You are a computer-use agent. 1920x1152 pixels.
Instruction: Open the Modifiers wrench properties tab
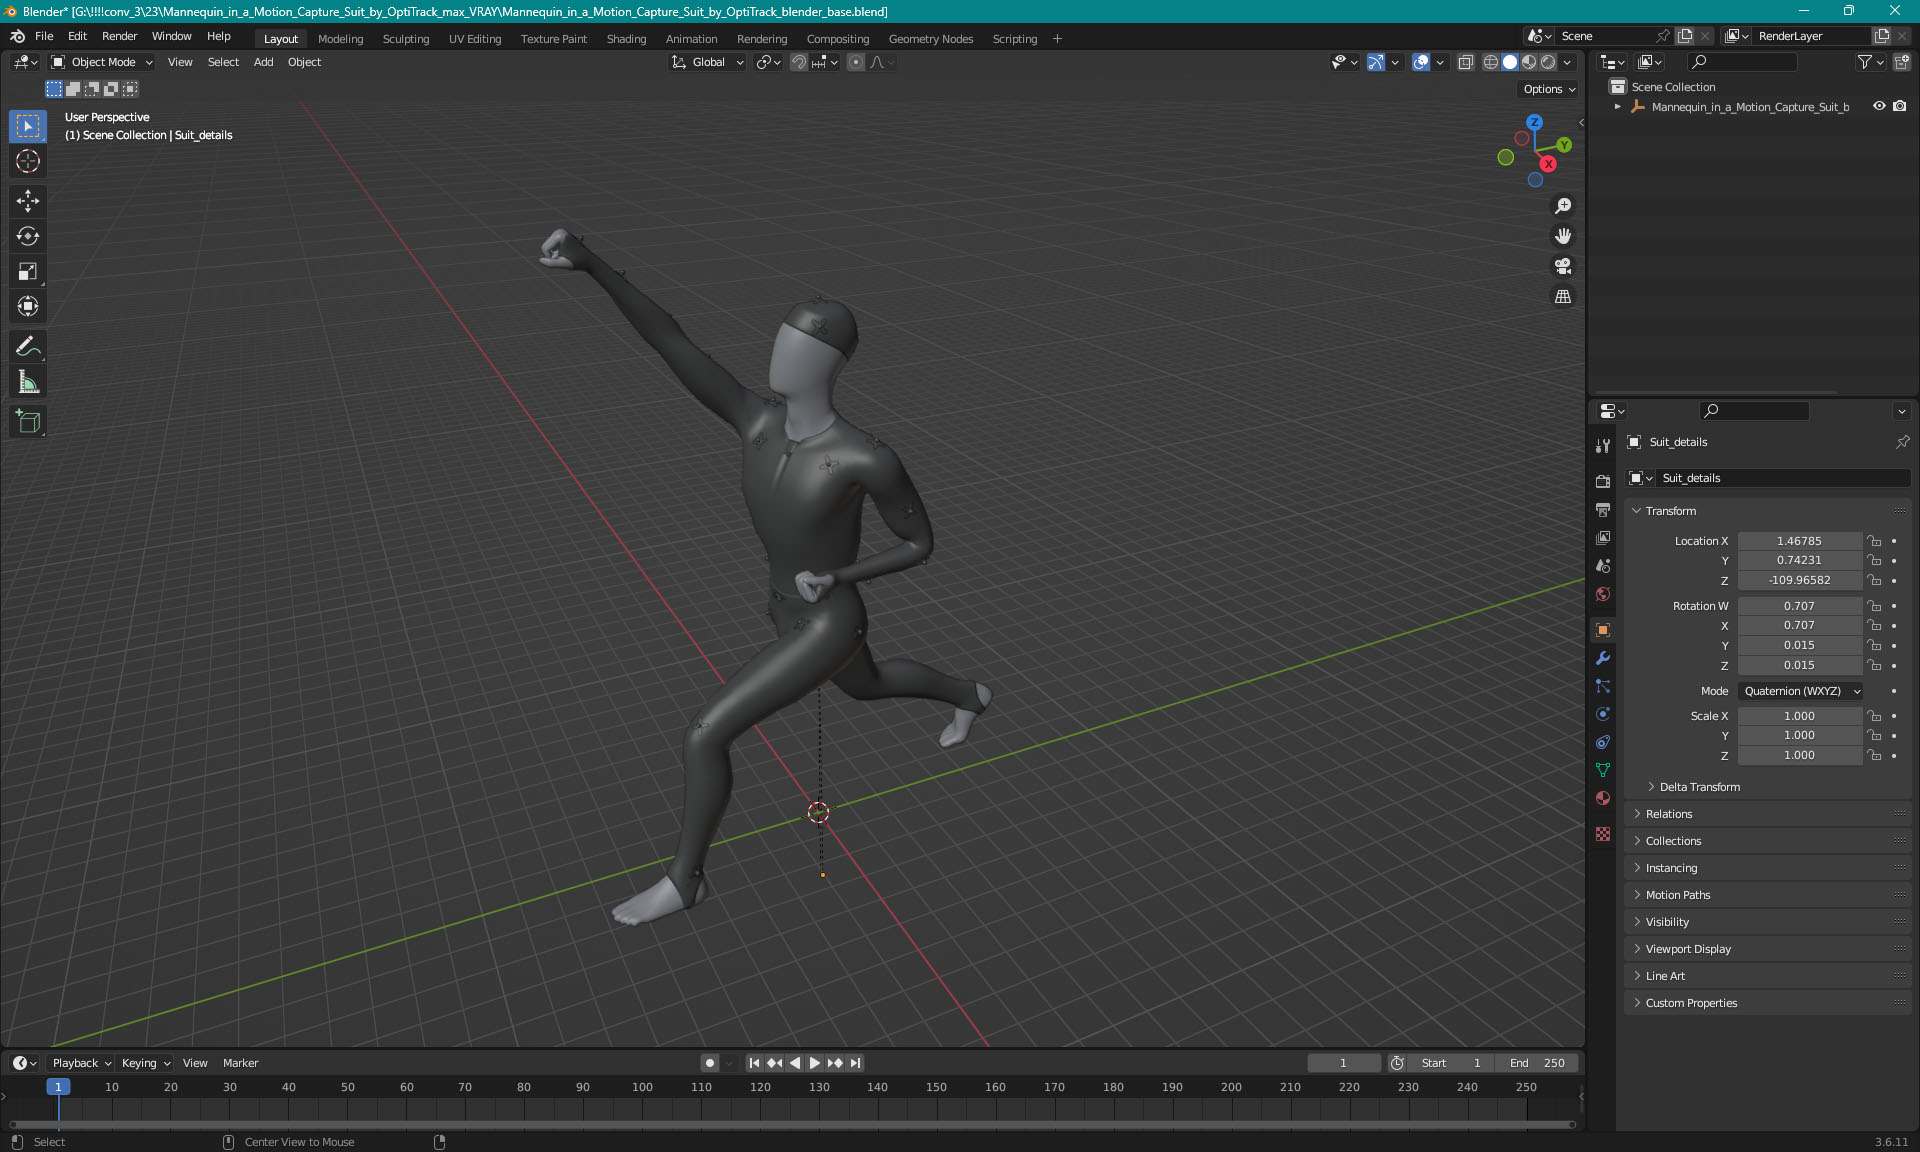pos(1603,658)
